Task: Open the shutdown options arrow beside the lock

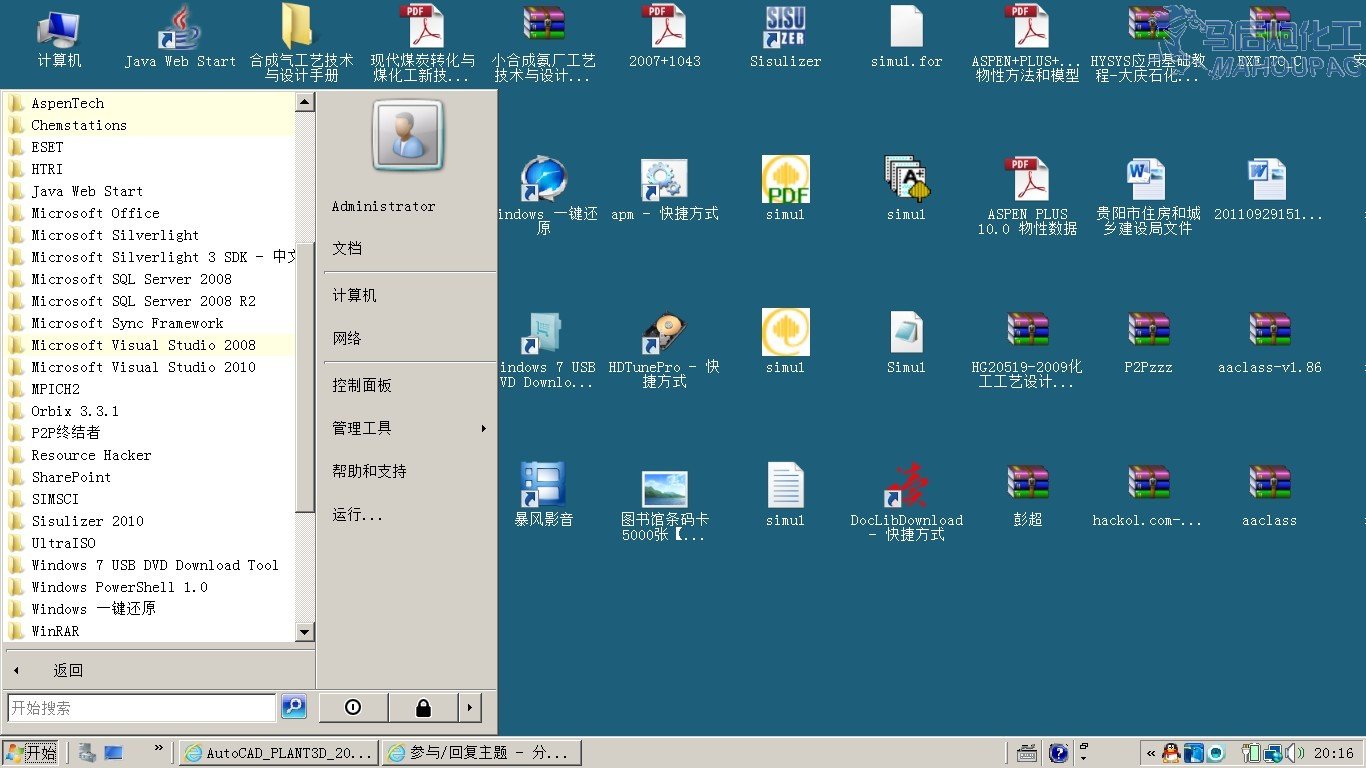Action: tap(470, 708)
